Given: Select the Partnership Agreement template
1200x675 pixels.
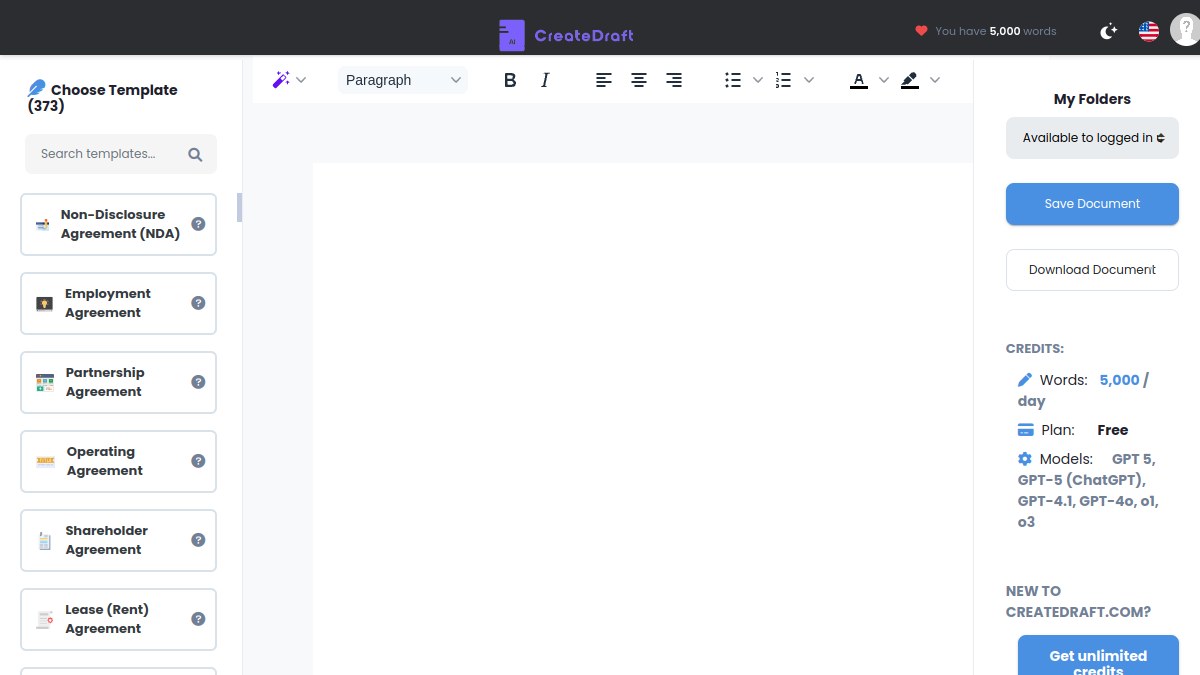Looking at the screenshot, I should click(118, 382).
